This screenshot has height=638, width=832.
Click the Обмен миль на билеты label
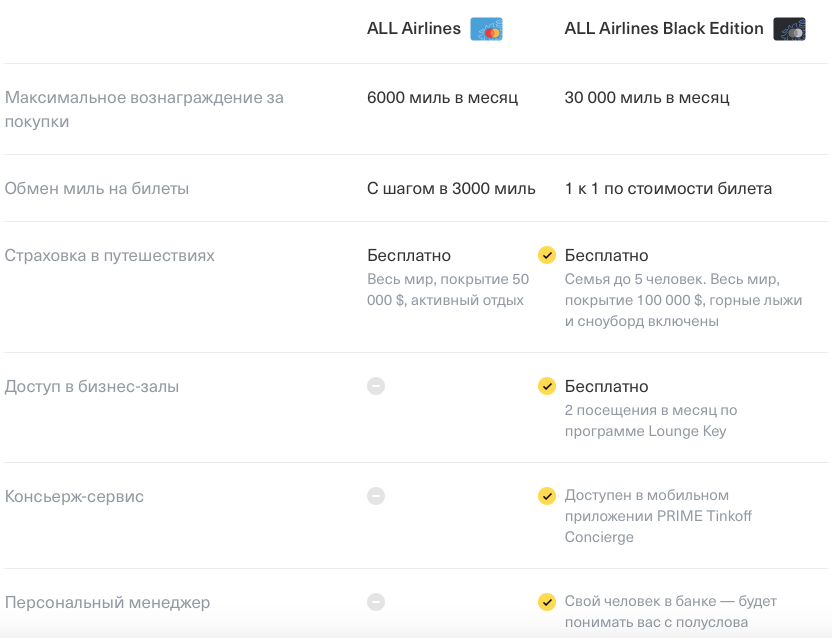coord(97,188)
